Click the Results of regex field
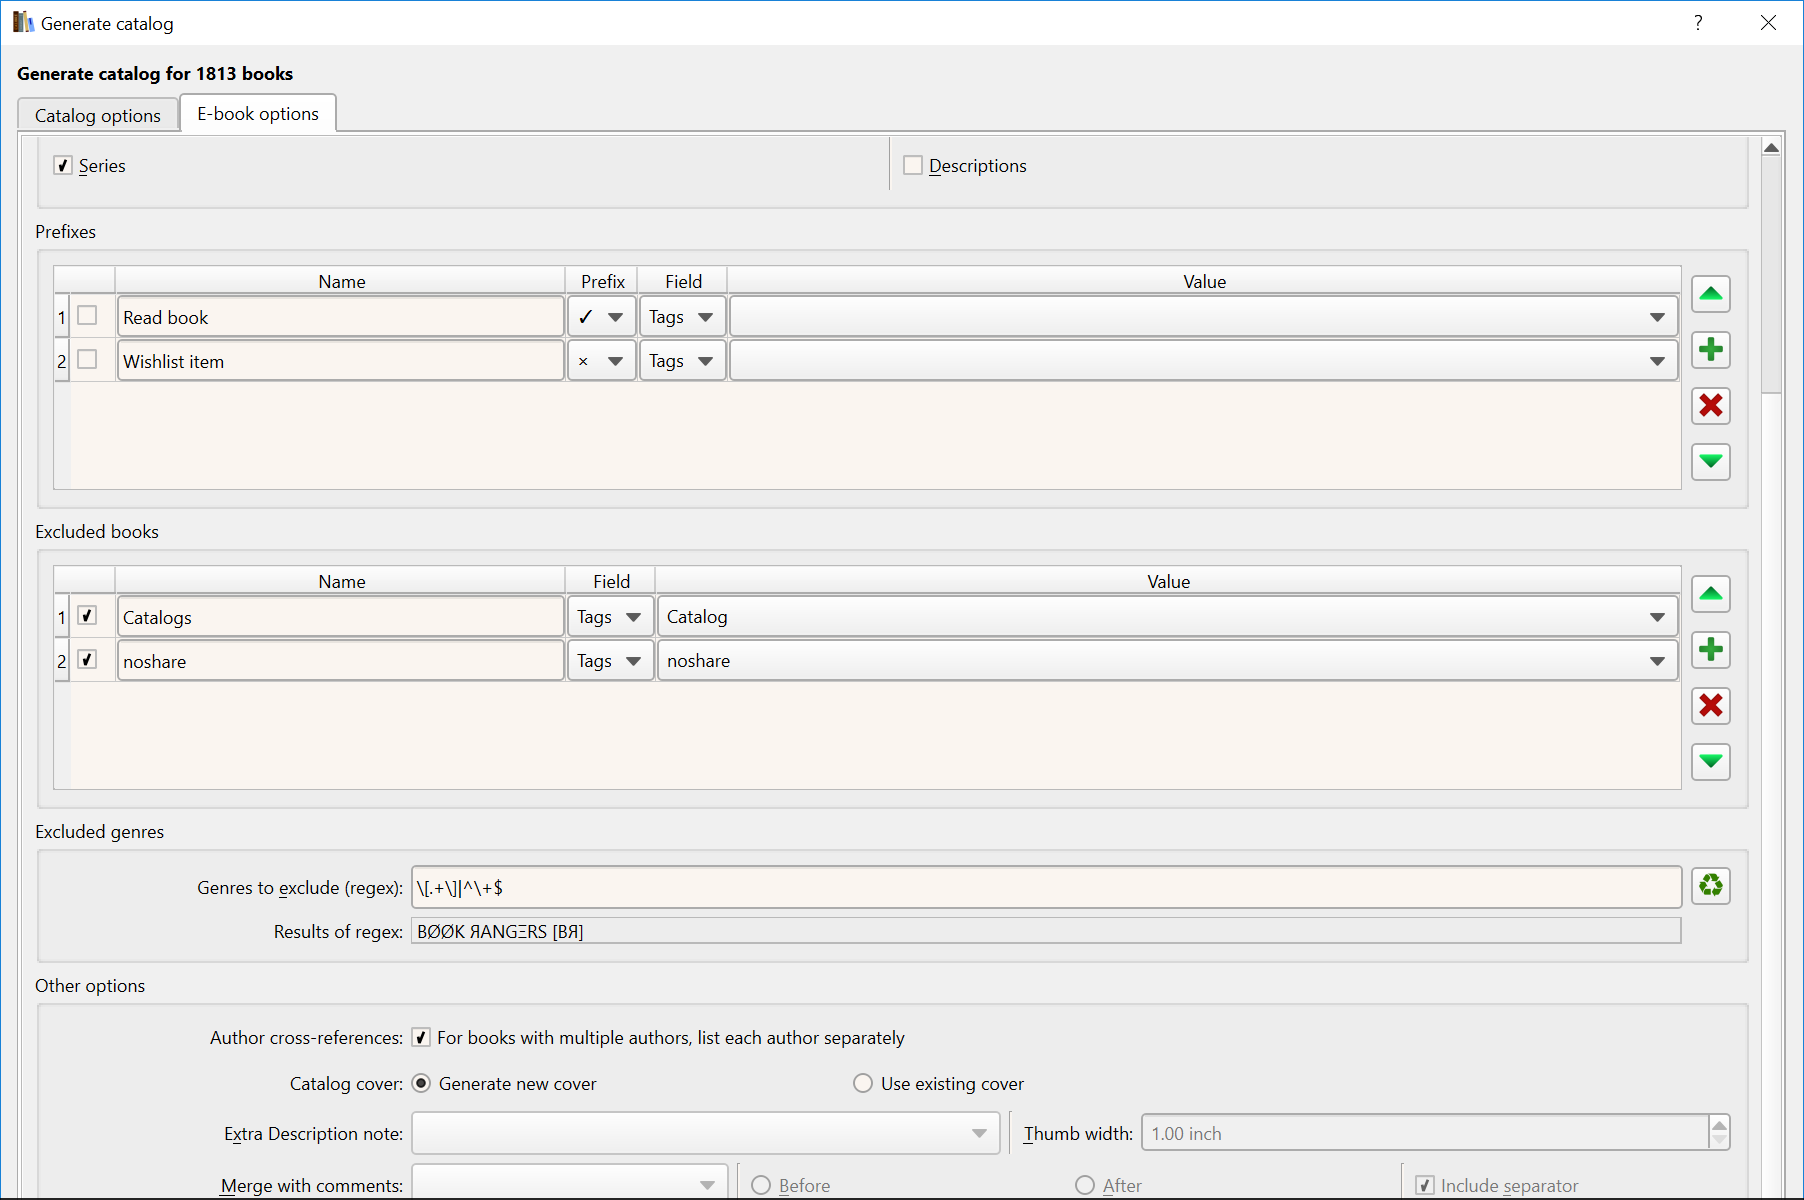This screenshot has width=1804, height=1200. pyautogui.click(x=1047, y=931)
